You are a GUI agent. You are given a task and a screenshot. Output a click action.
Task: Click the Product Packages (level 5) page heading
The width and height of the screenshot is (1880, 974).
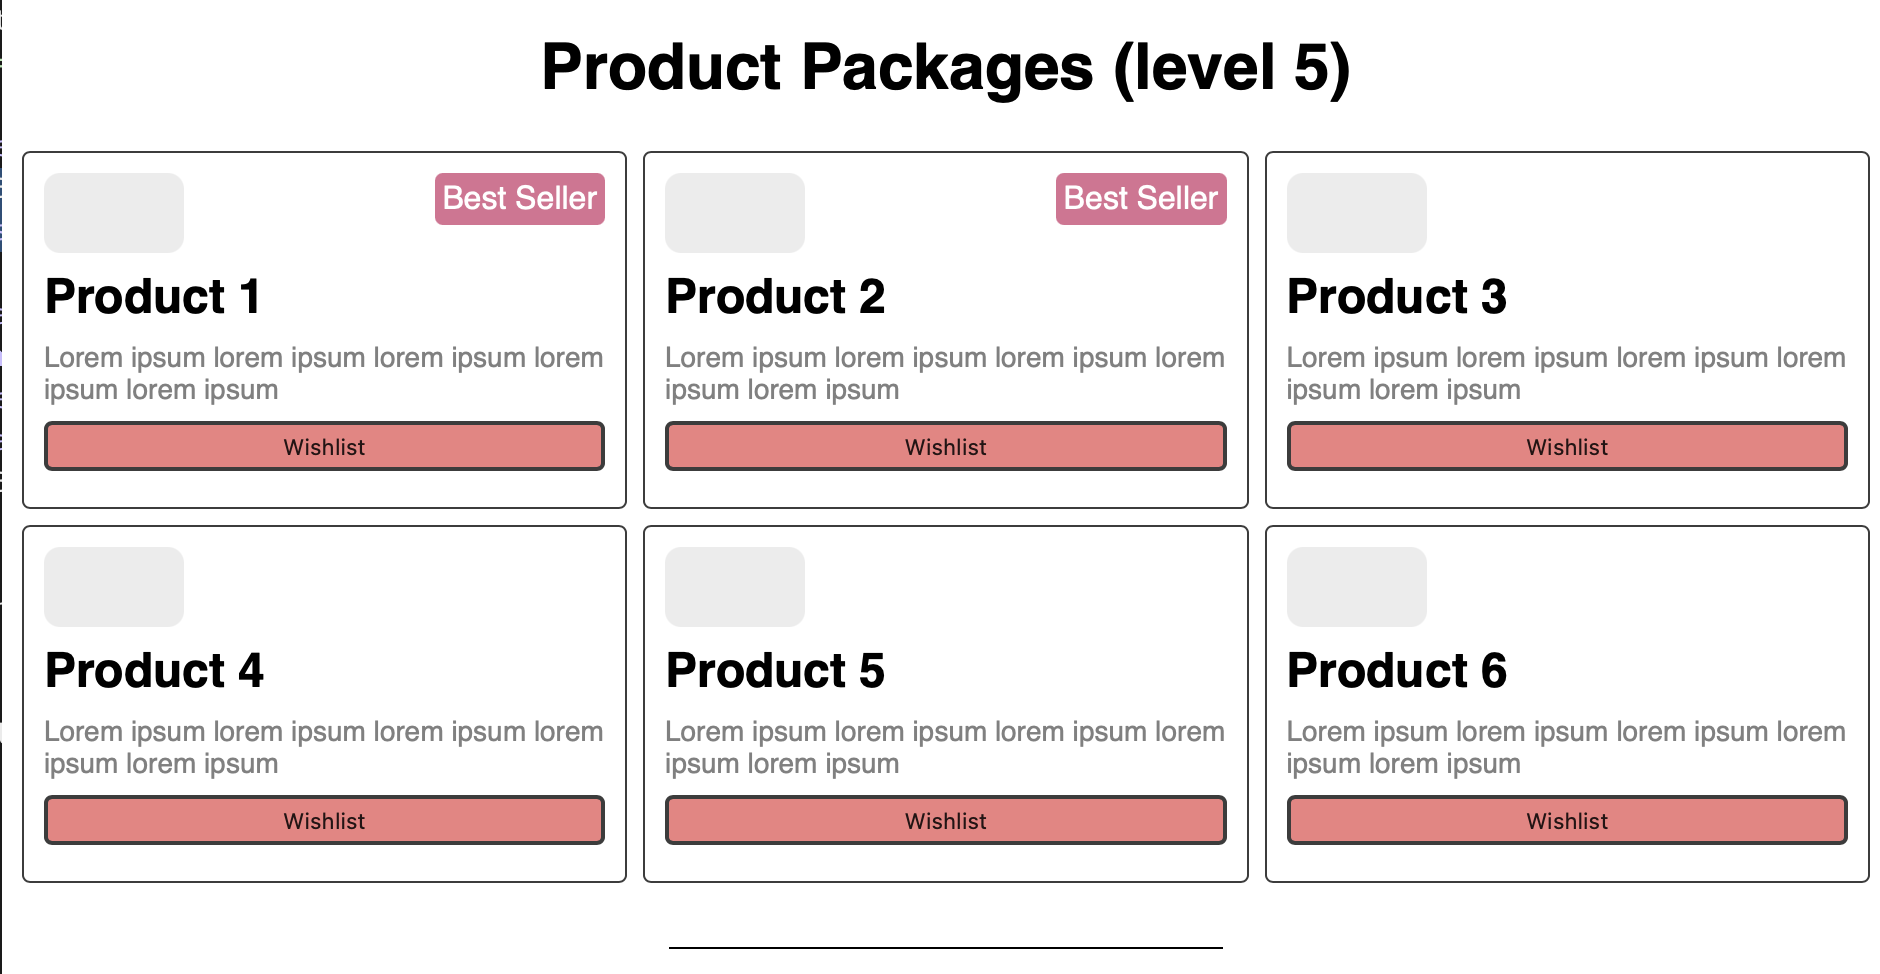(945, 68)
